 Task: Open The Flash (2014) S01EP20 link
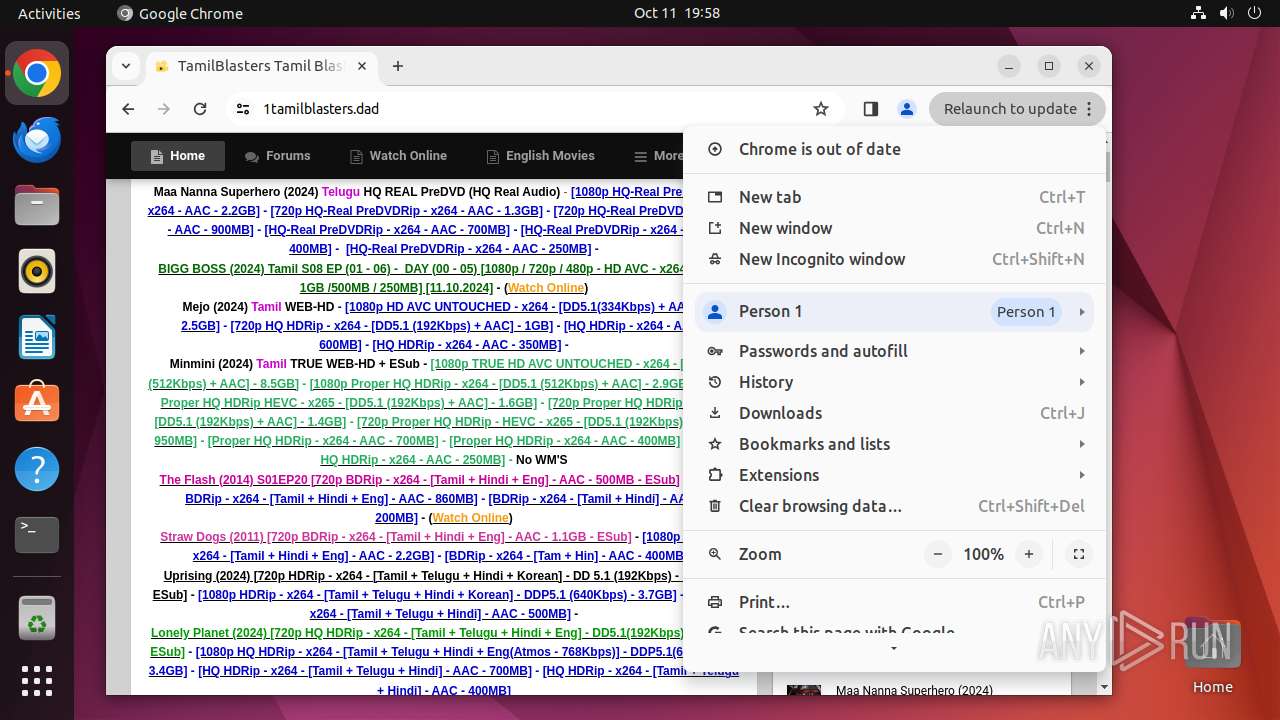tap(419, 480)
